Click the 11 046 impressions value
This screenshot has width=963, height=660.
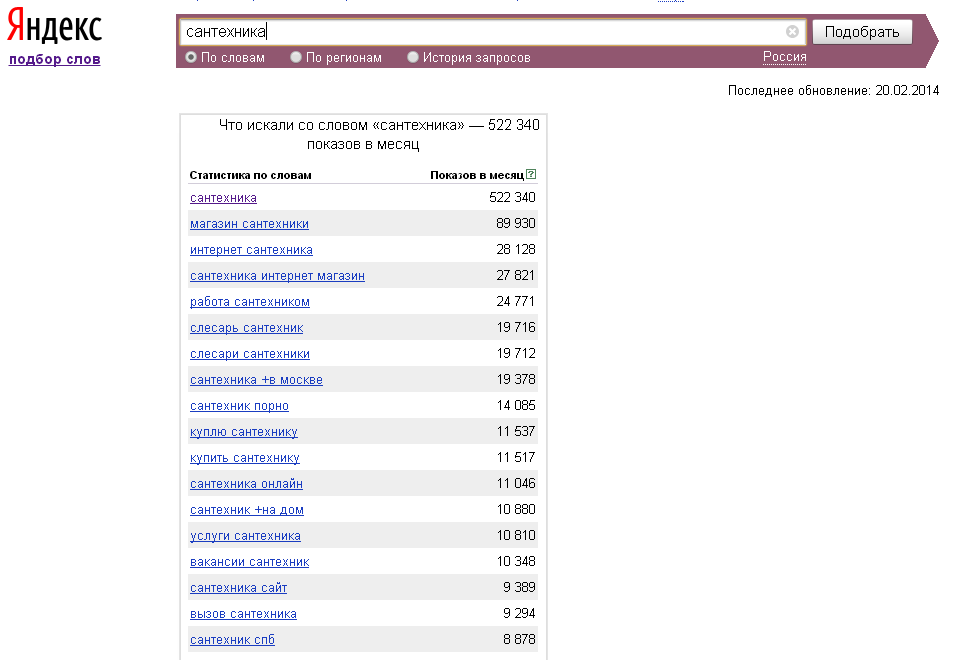pyautogui.click(x=516, y=483)
